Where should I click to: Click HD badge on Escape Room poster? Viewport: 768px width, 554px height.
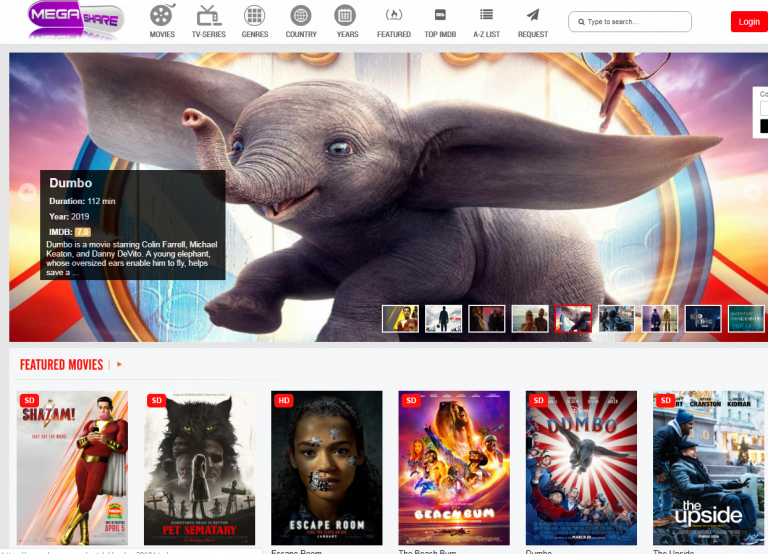click(284, 400)
